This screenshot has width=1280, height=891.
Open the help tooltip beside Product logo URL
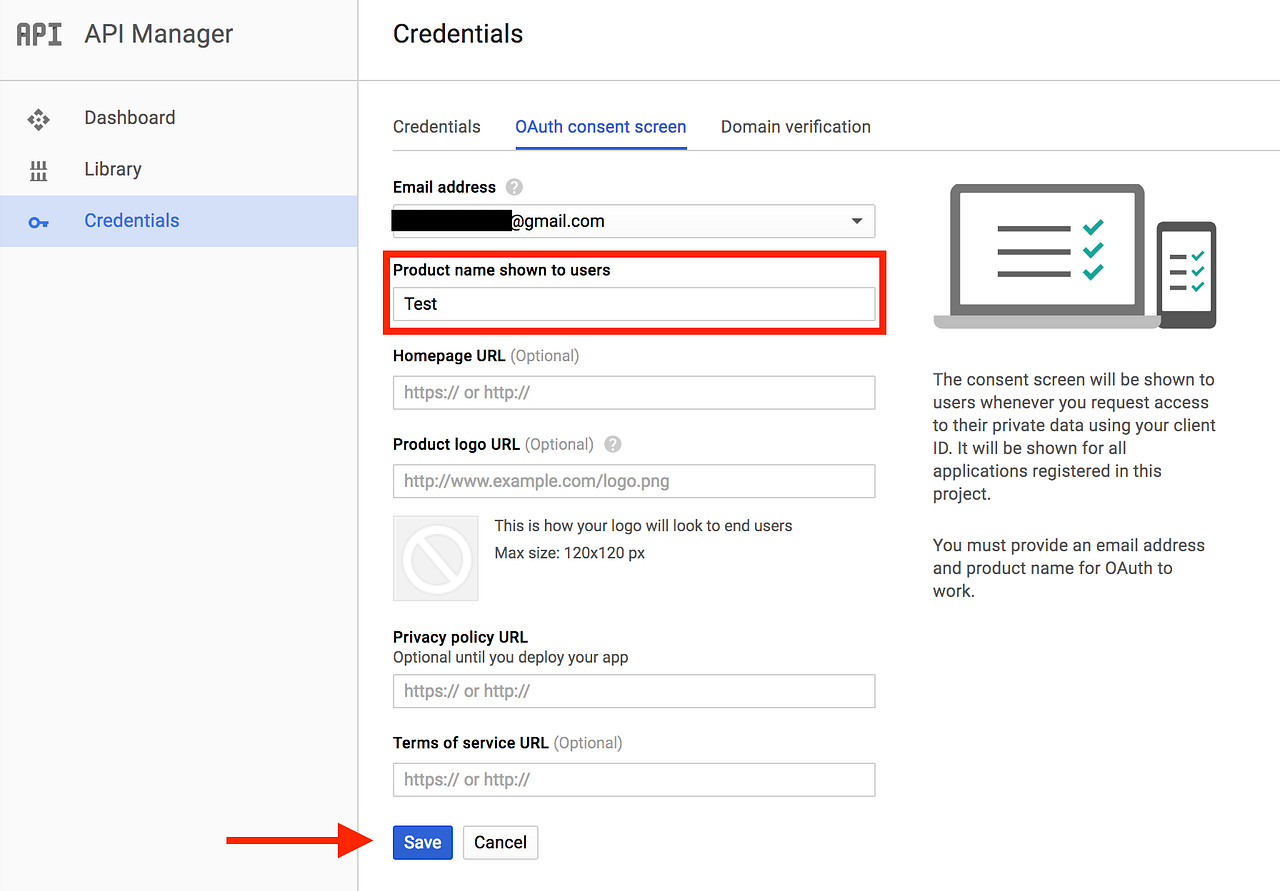click(x=611, y=444)
